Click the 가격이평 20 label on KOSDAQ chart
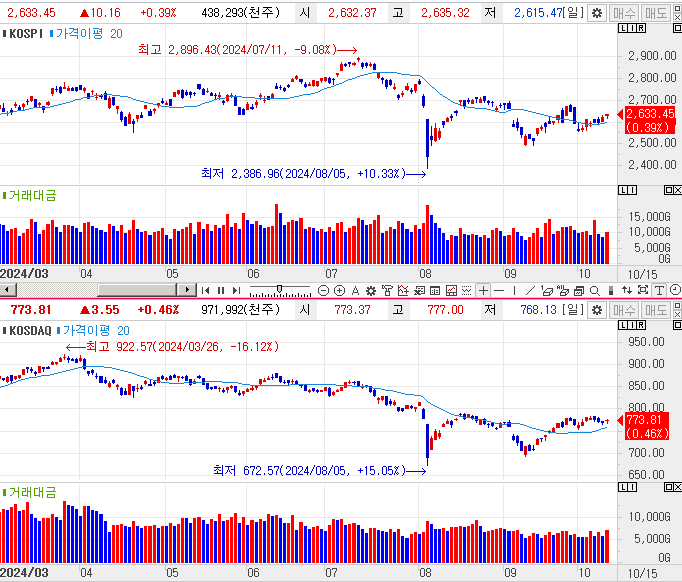 [x=97, y=331]
